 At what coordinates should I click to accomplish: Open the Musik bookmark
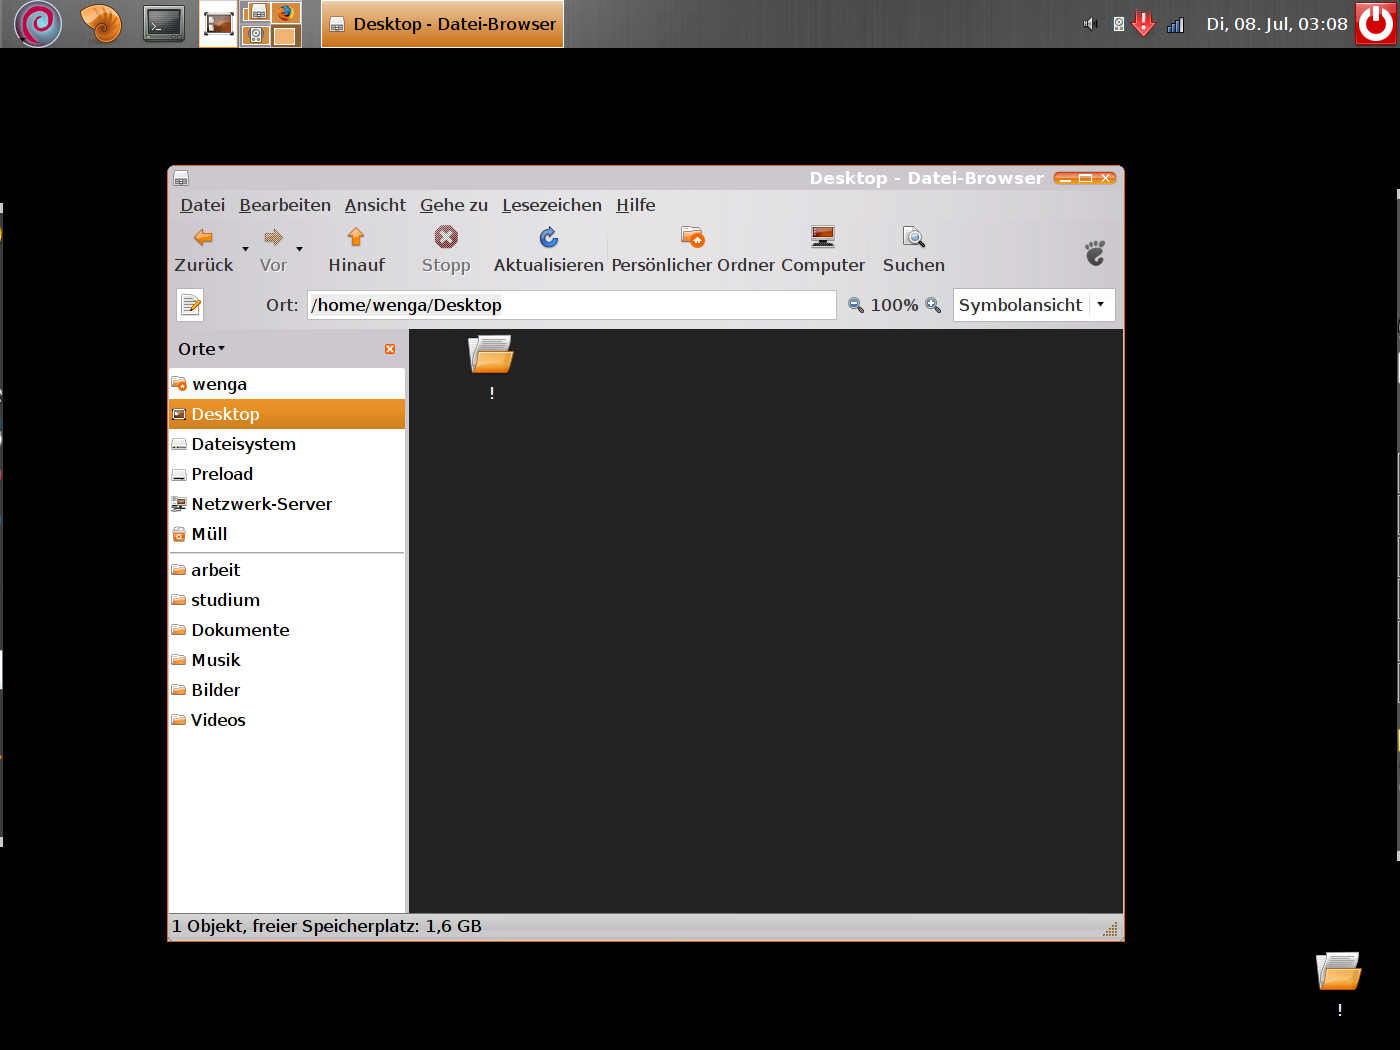click(x=287, y=660)
